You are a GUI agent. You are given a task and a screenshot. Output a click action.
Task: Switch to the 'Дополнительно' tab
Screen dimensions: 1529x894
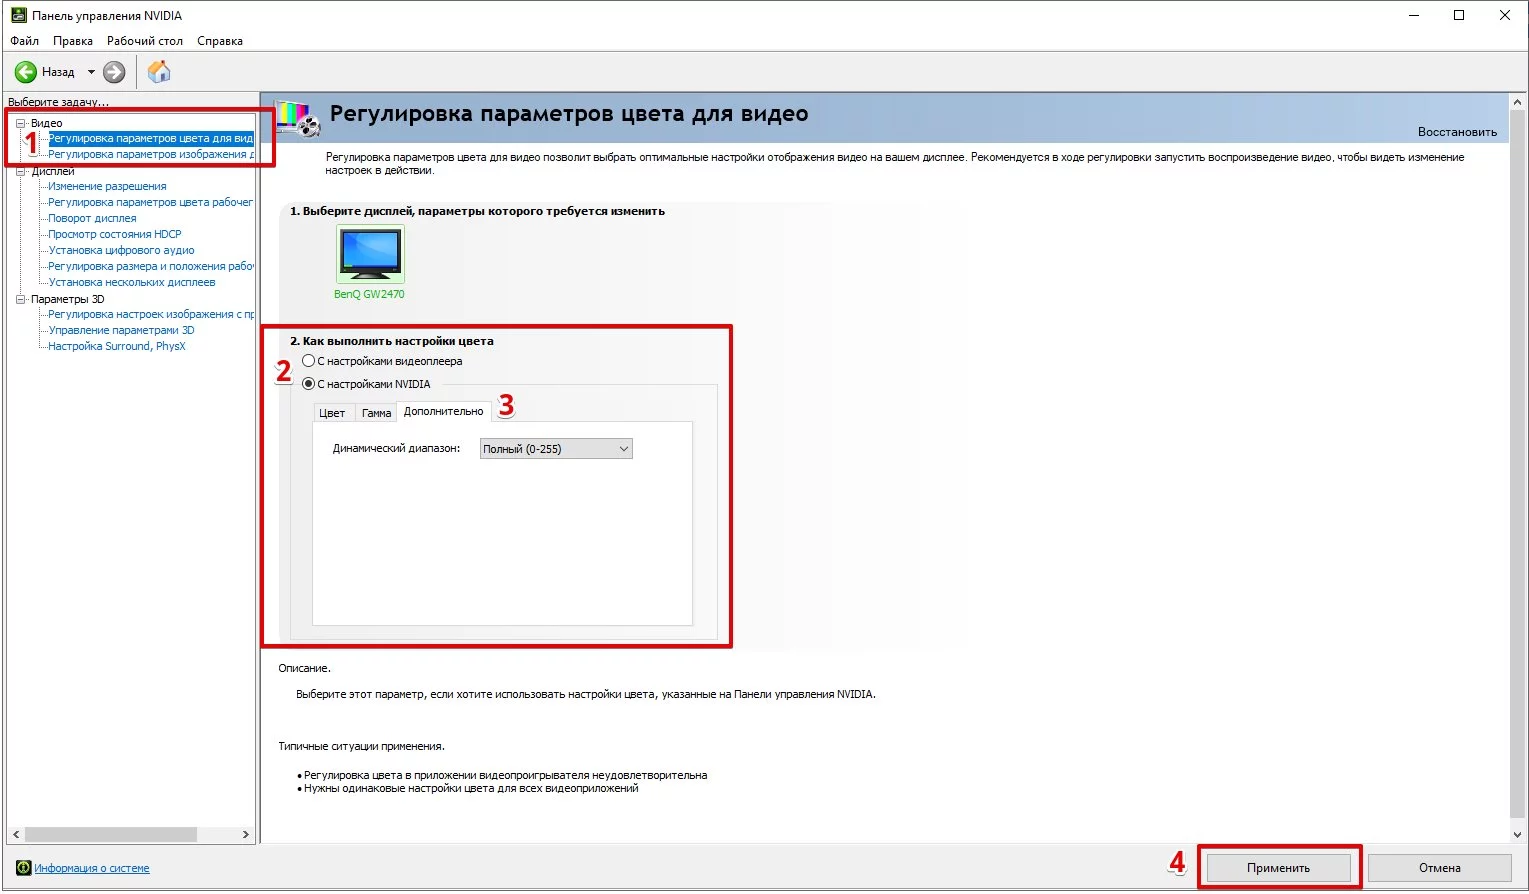click(444, 411)
